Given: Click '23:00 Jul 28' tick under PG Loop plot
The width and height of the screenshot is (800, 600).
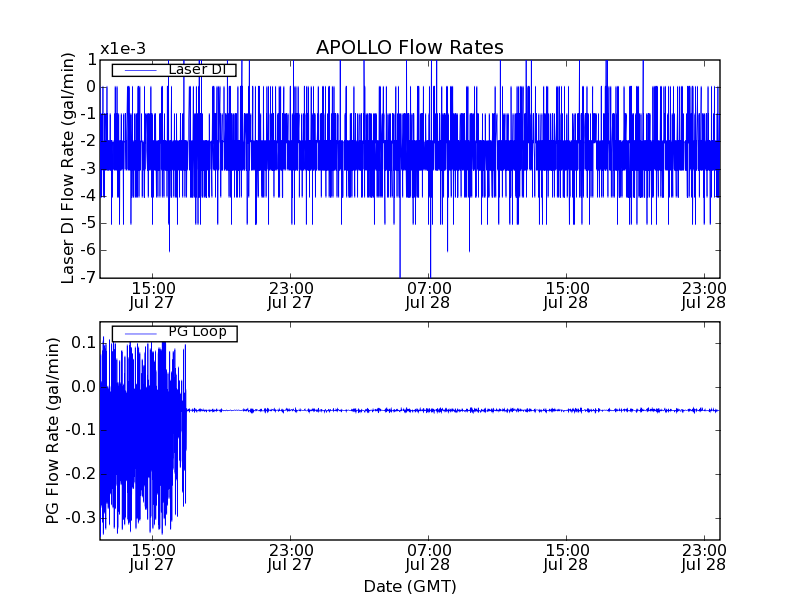Looking at the screenshot, I should 704,558.
